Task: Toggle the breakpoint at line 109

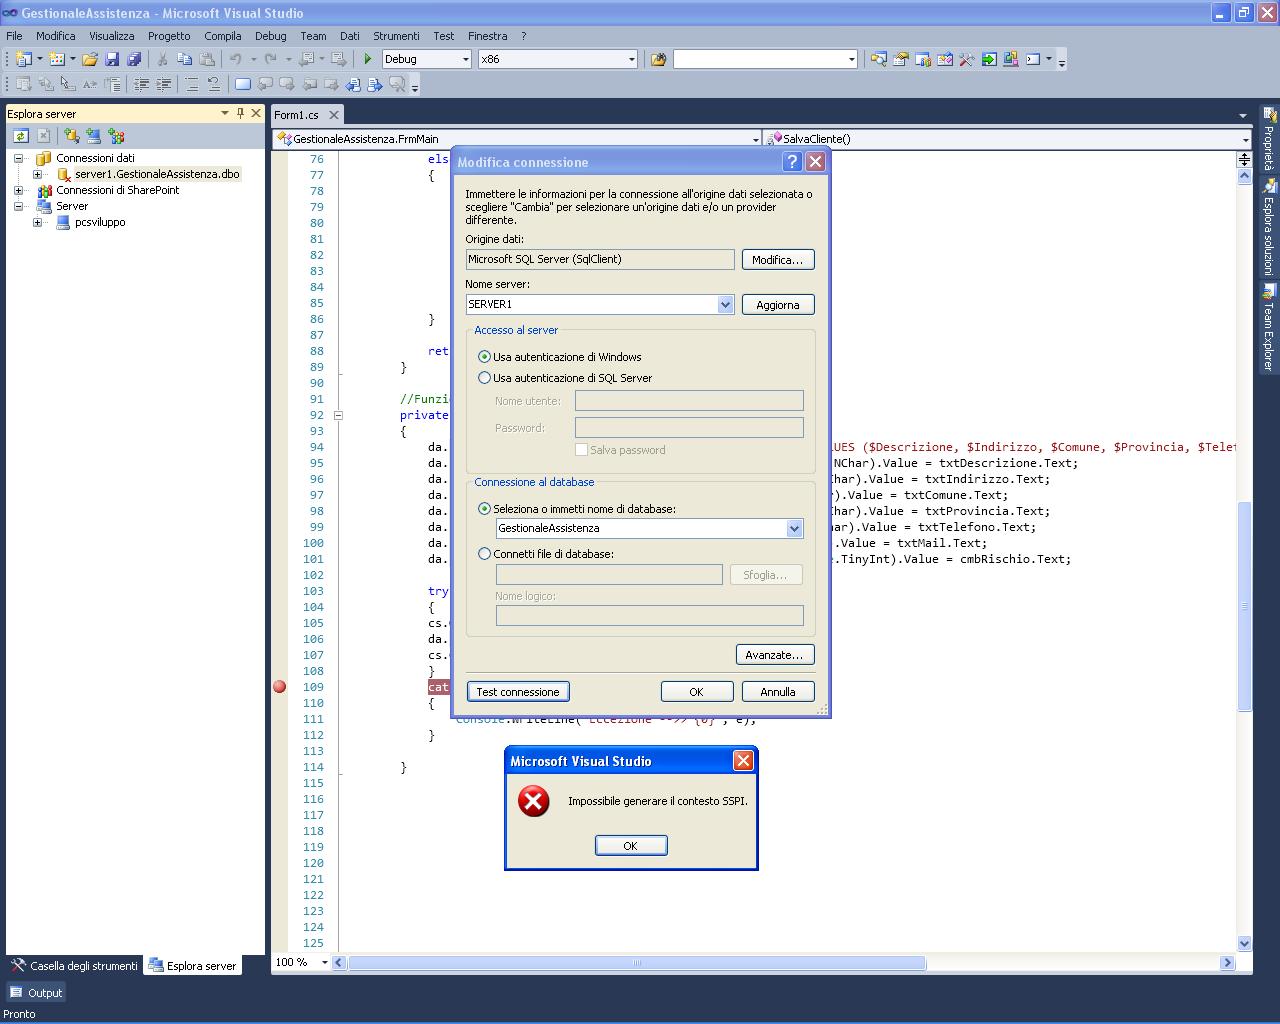Action: [280, 687]
